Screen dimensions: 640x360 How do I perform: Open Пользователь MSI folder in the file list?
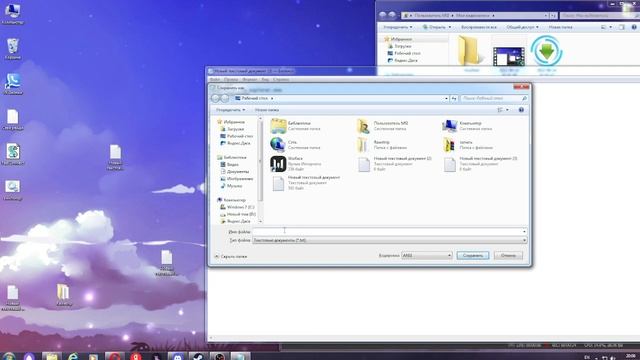click(382, 126)
